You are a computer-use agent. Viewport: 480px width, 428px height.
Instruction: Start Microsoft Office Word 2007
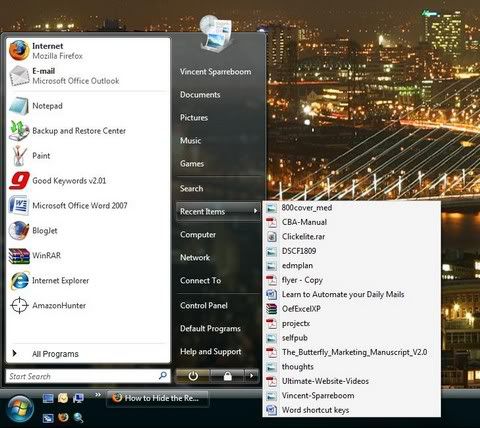pos(88,205)
